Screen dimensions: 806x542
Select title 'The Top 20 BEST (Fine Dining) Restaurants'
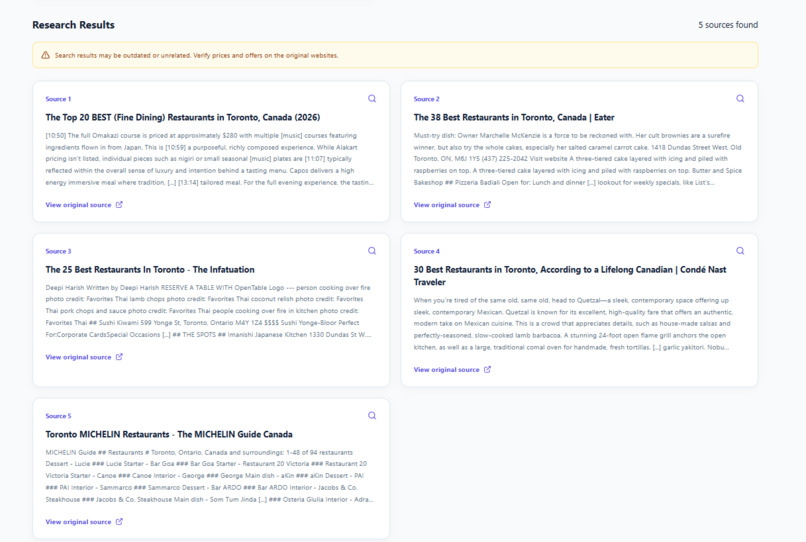click(182, 117)
